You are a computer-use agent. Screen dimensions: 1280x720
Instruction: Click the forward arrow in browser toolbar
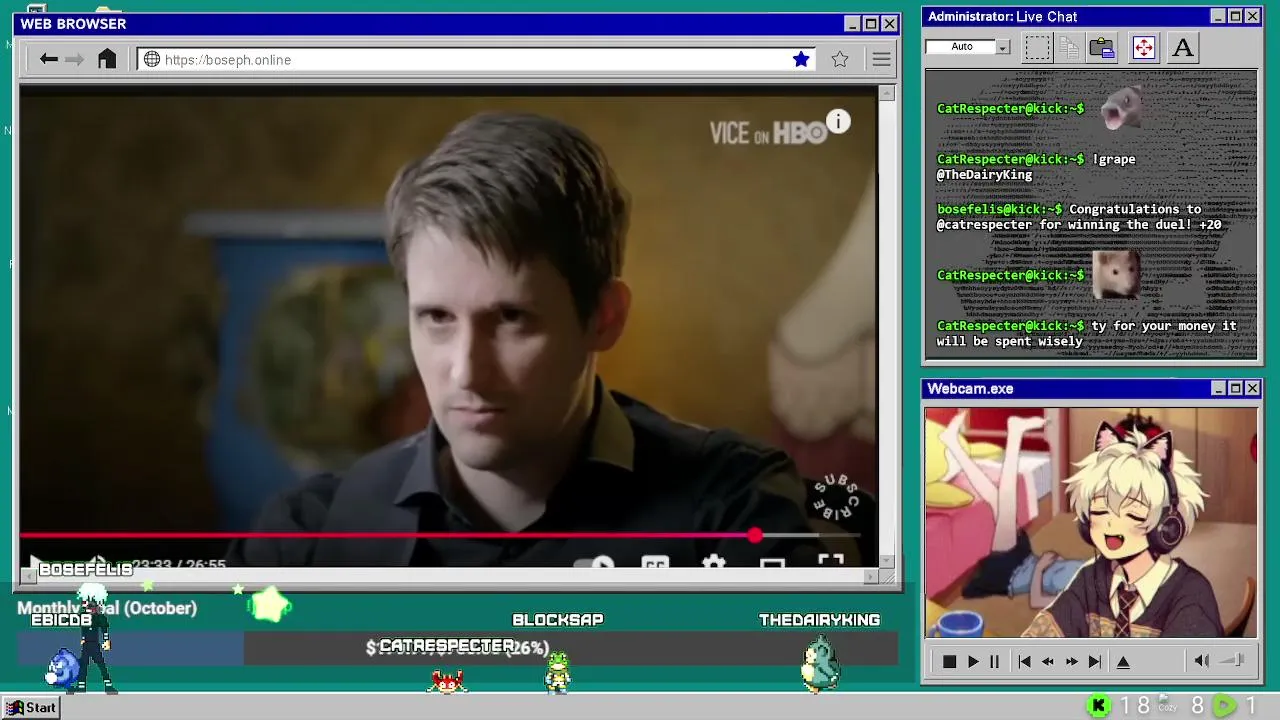pos(75,60)
